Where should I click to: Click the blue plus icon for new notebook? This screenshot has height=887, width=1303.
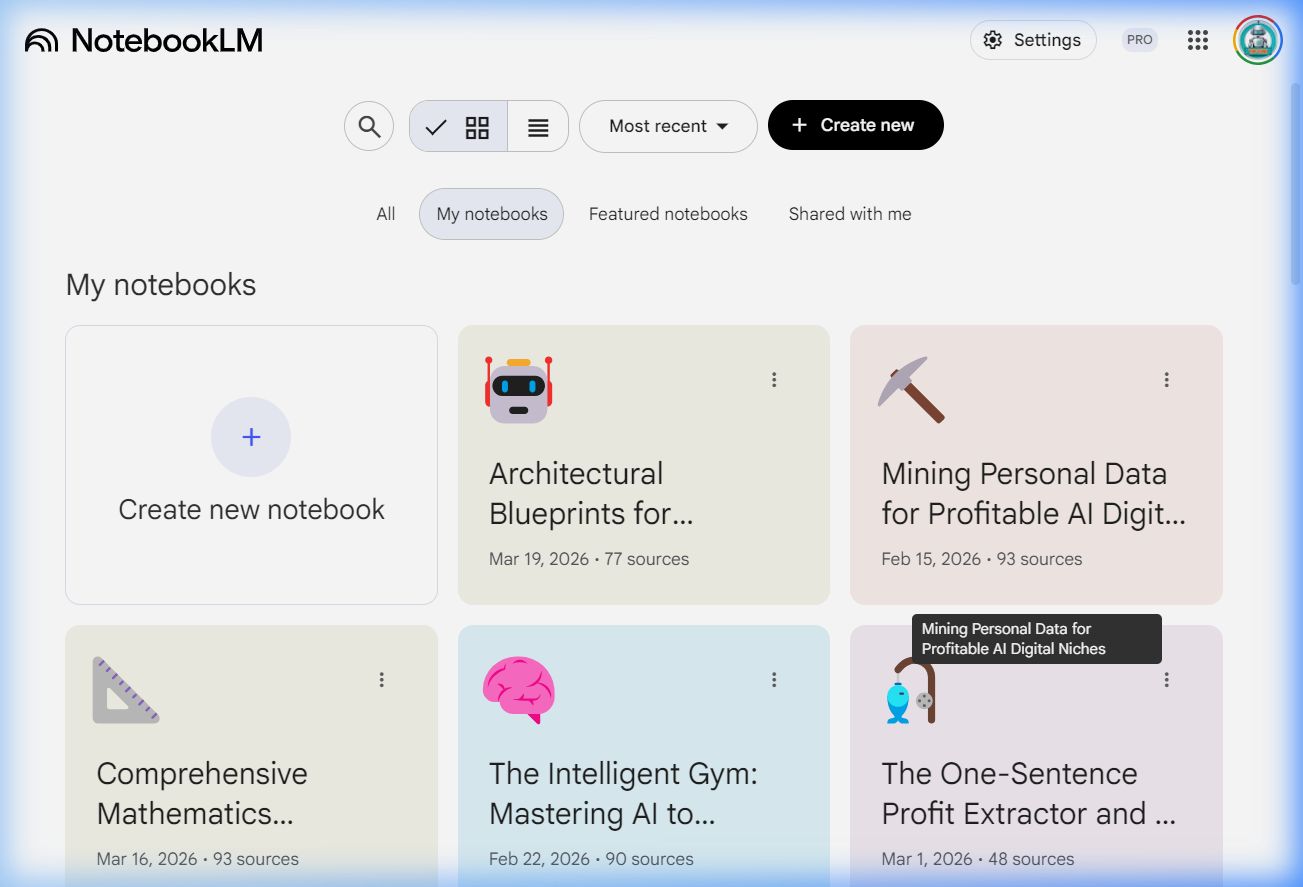click(251, 437)
